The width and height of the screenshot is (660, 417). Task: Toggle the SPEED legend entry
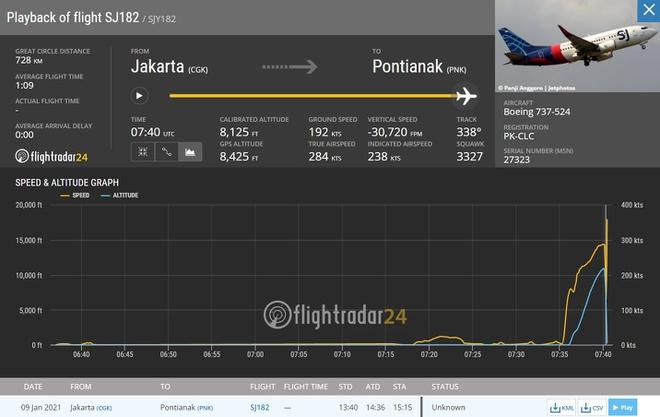[76, 195]
